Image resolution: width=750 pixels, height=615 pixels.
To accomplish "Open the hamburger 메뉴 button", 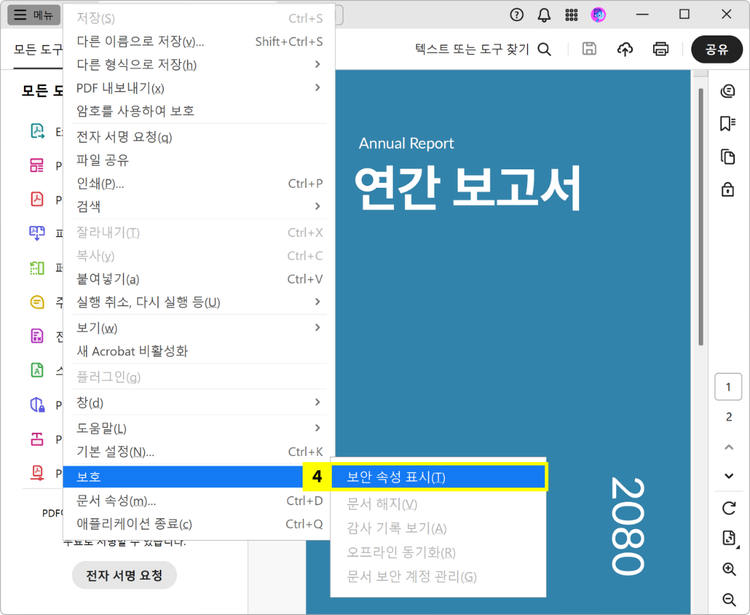I will [33, 15].
